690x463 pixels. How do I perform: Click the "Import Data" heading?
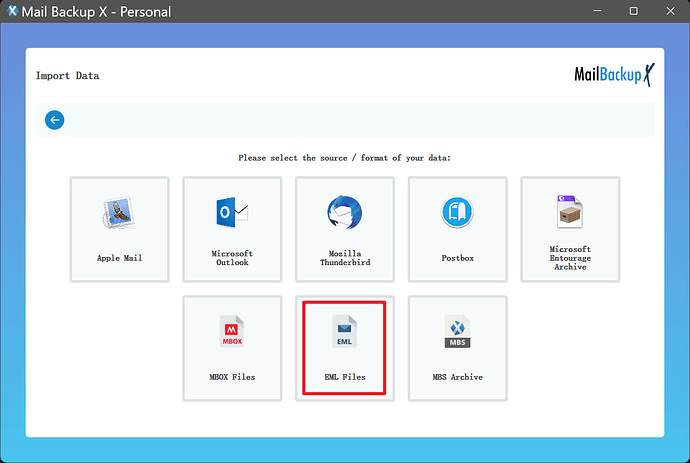tap(67, 76)
